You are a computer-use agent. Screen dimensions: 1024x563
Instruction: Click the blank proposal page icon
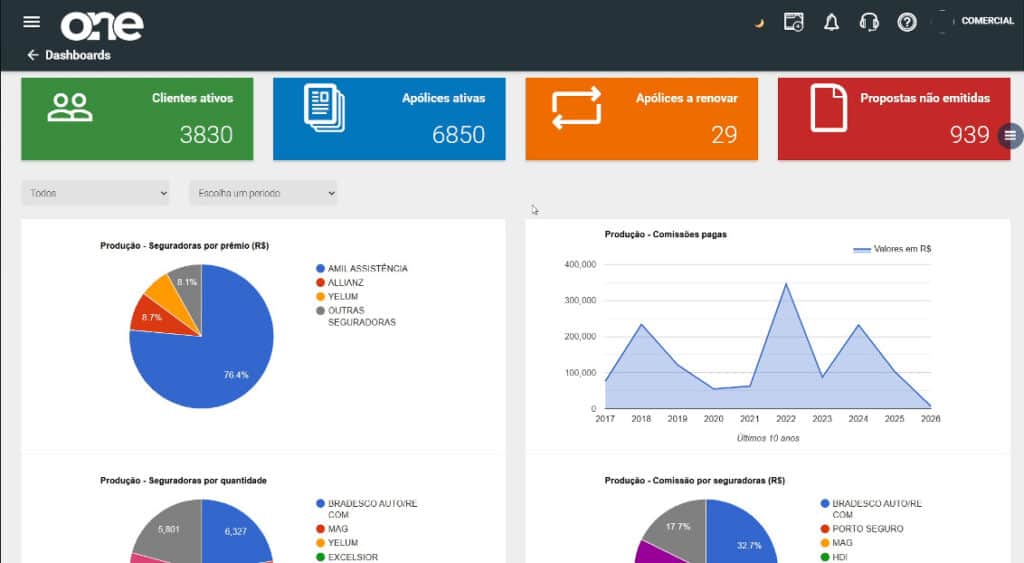[x=829, y=108]
